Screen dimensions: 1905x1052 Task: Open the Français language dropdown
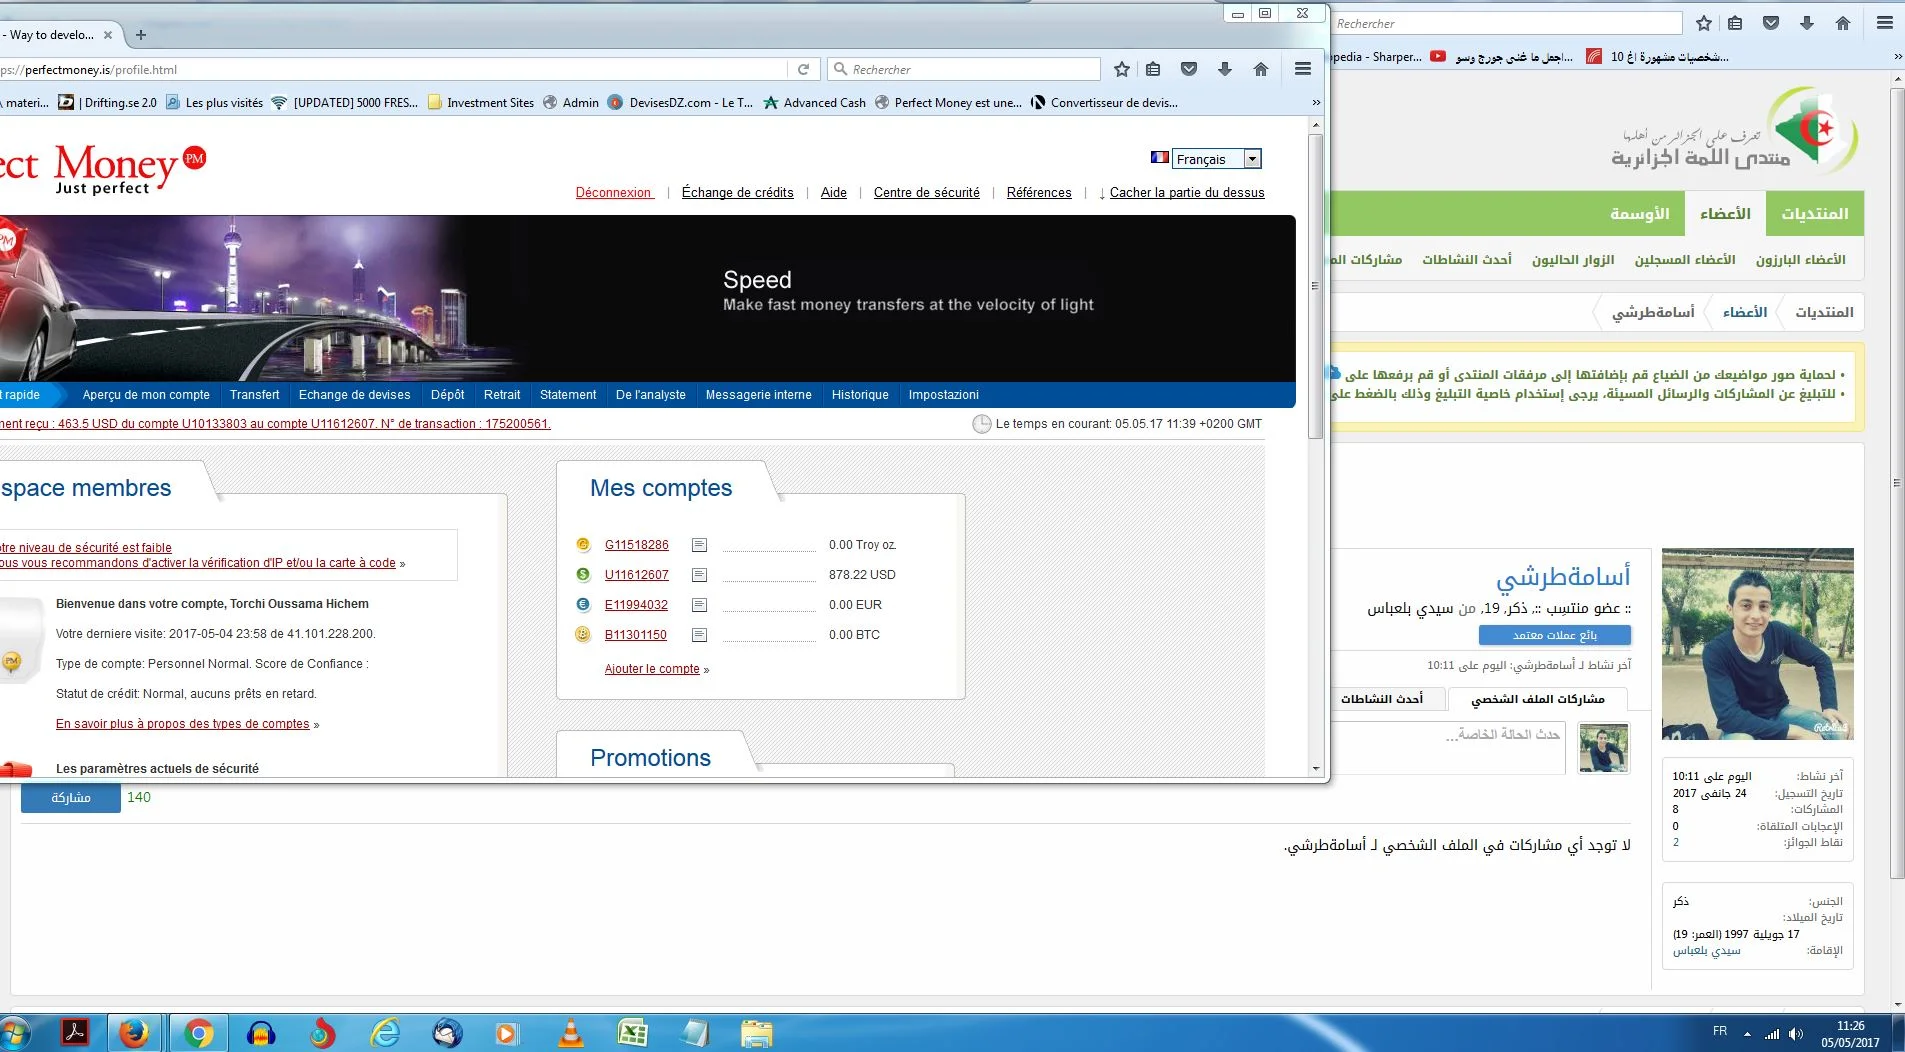[x=1252, y=159]
